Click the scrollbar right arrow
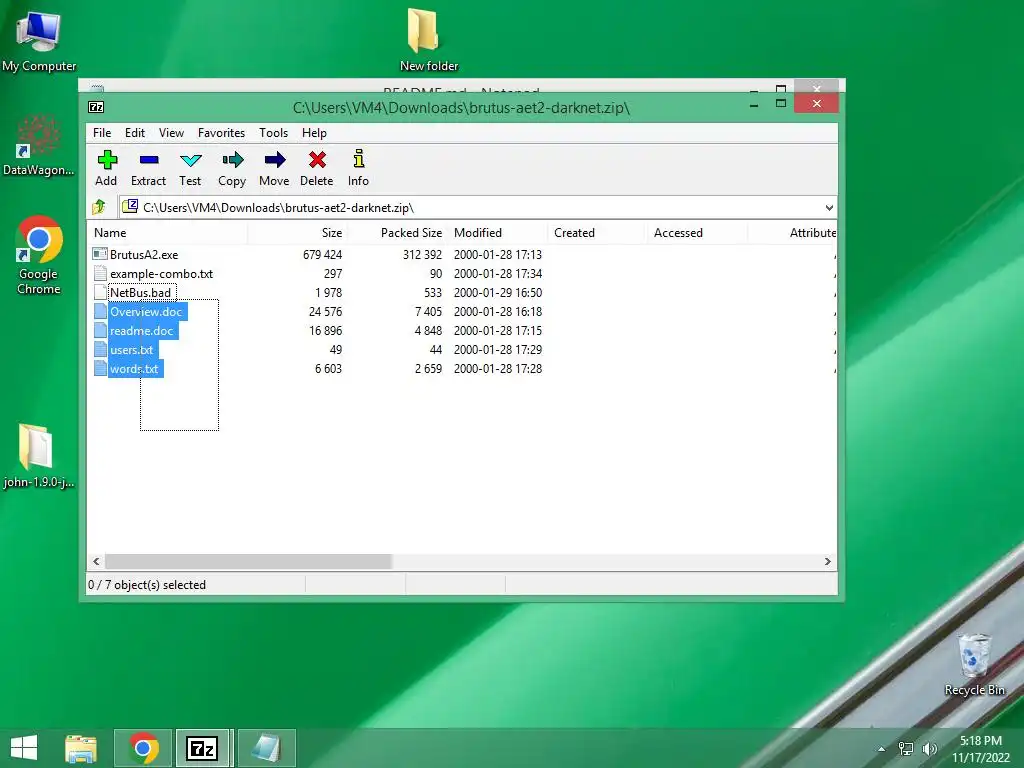The height and width of the screenshot is (768, 1024). (827, 562)
